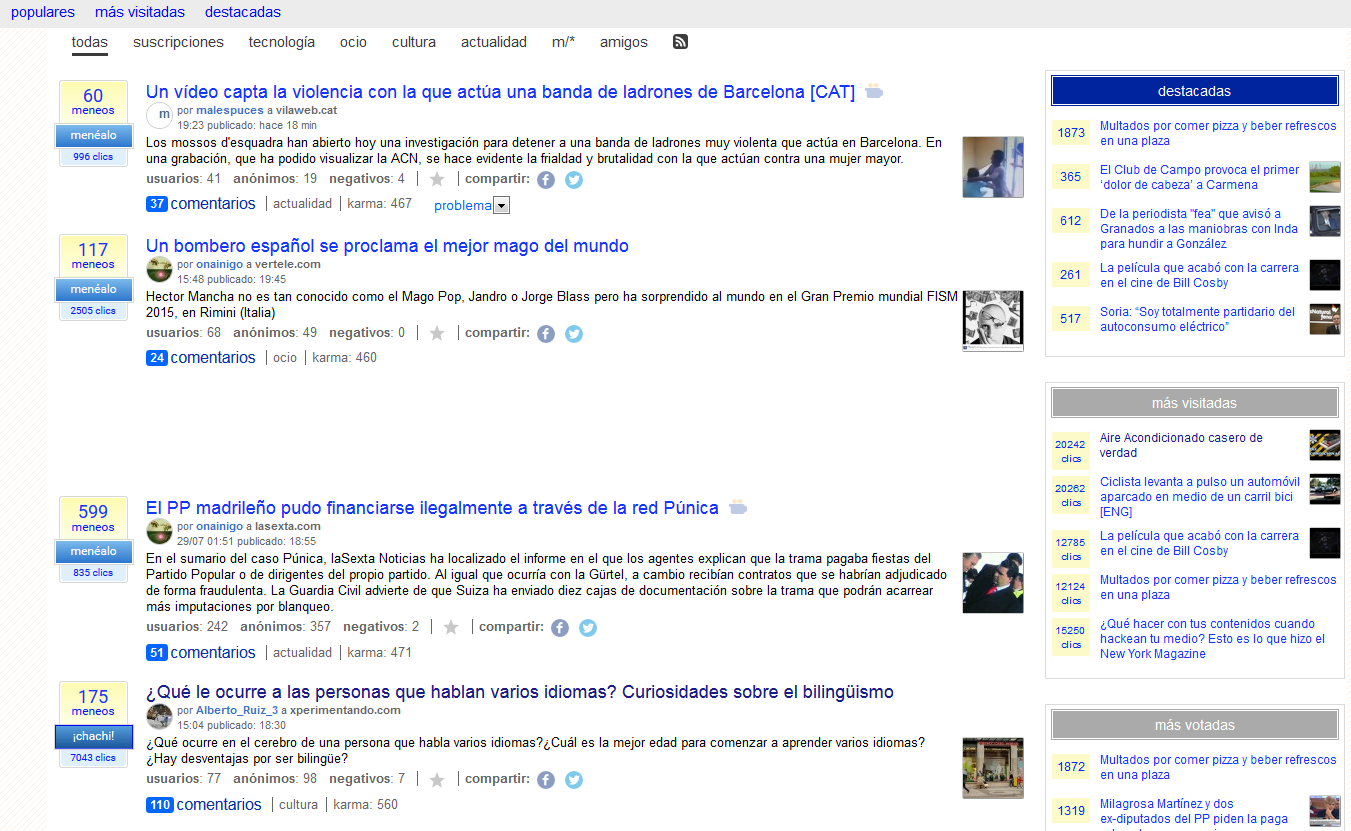Open the '110 comentarios' link
The width and height of the screenshot is (1351, 831).
click(204, 805)
